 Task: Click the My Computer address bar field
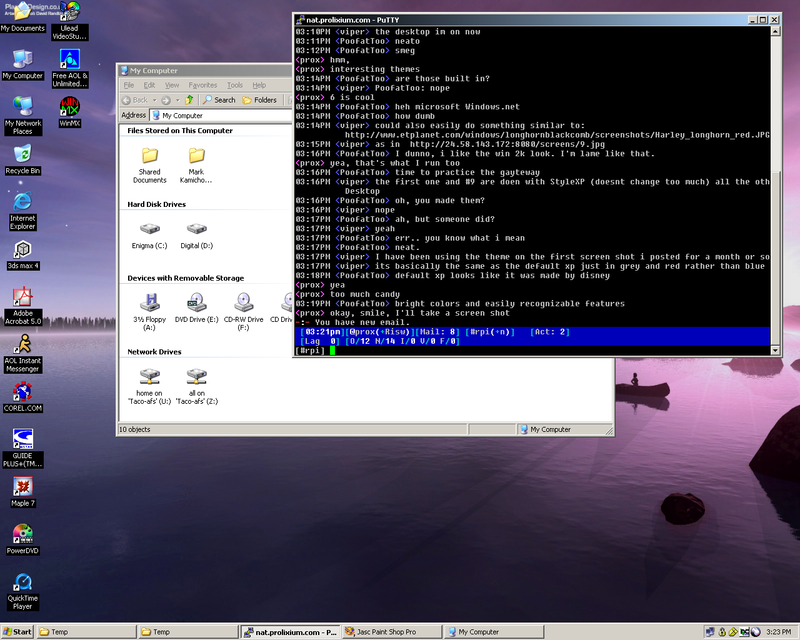pyautogui.click(x=220, y=115)
